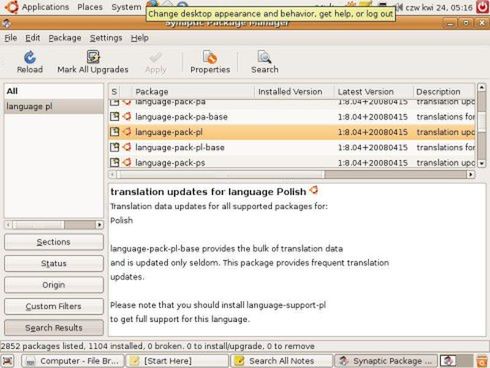Open the Trash icon in bottom panel
This screenshot has width=490, height=368.
482,361
